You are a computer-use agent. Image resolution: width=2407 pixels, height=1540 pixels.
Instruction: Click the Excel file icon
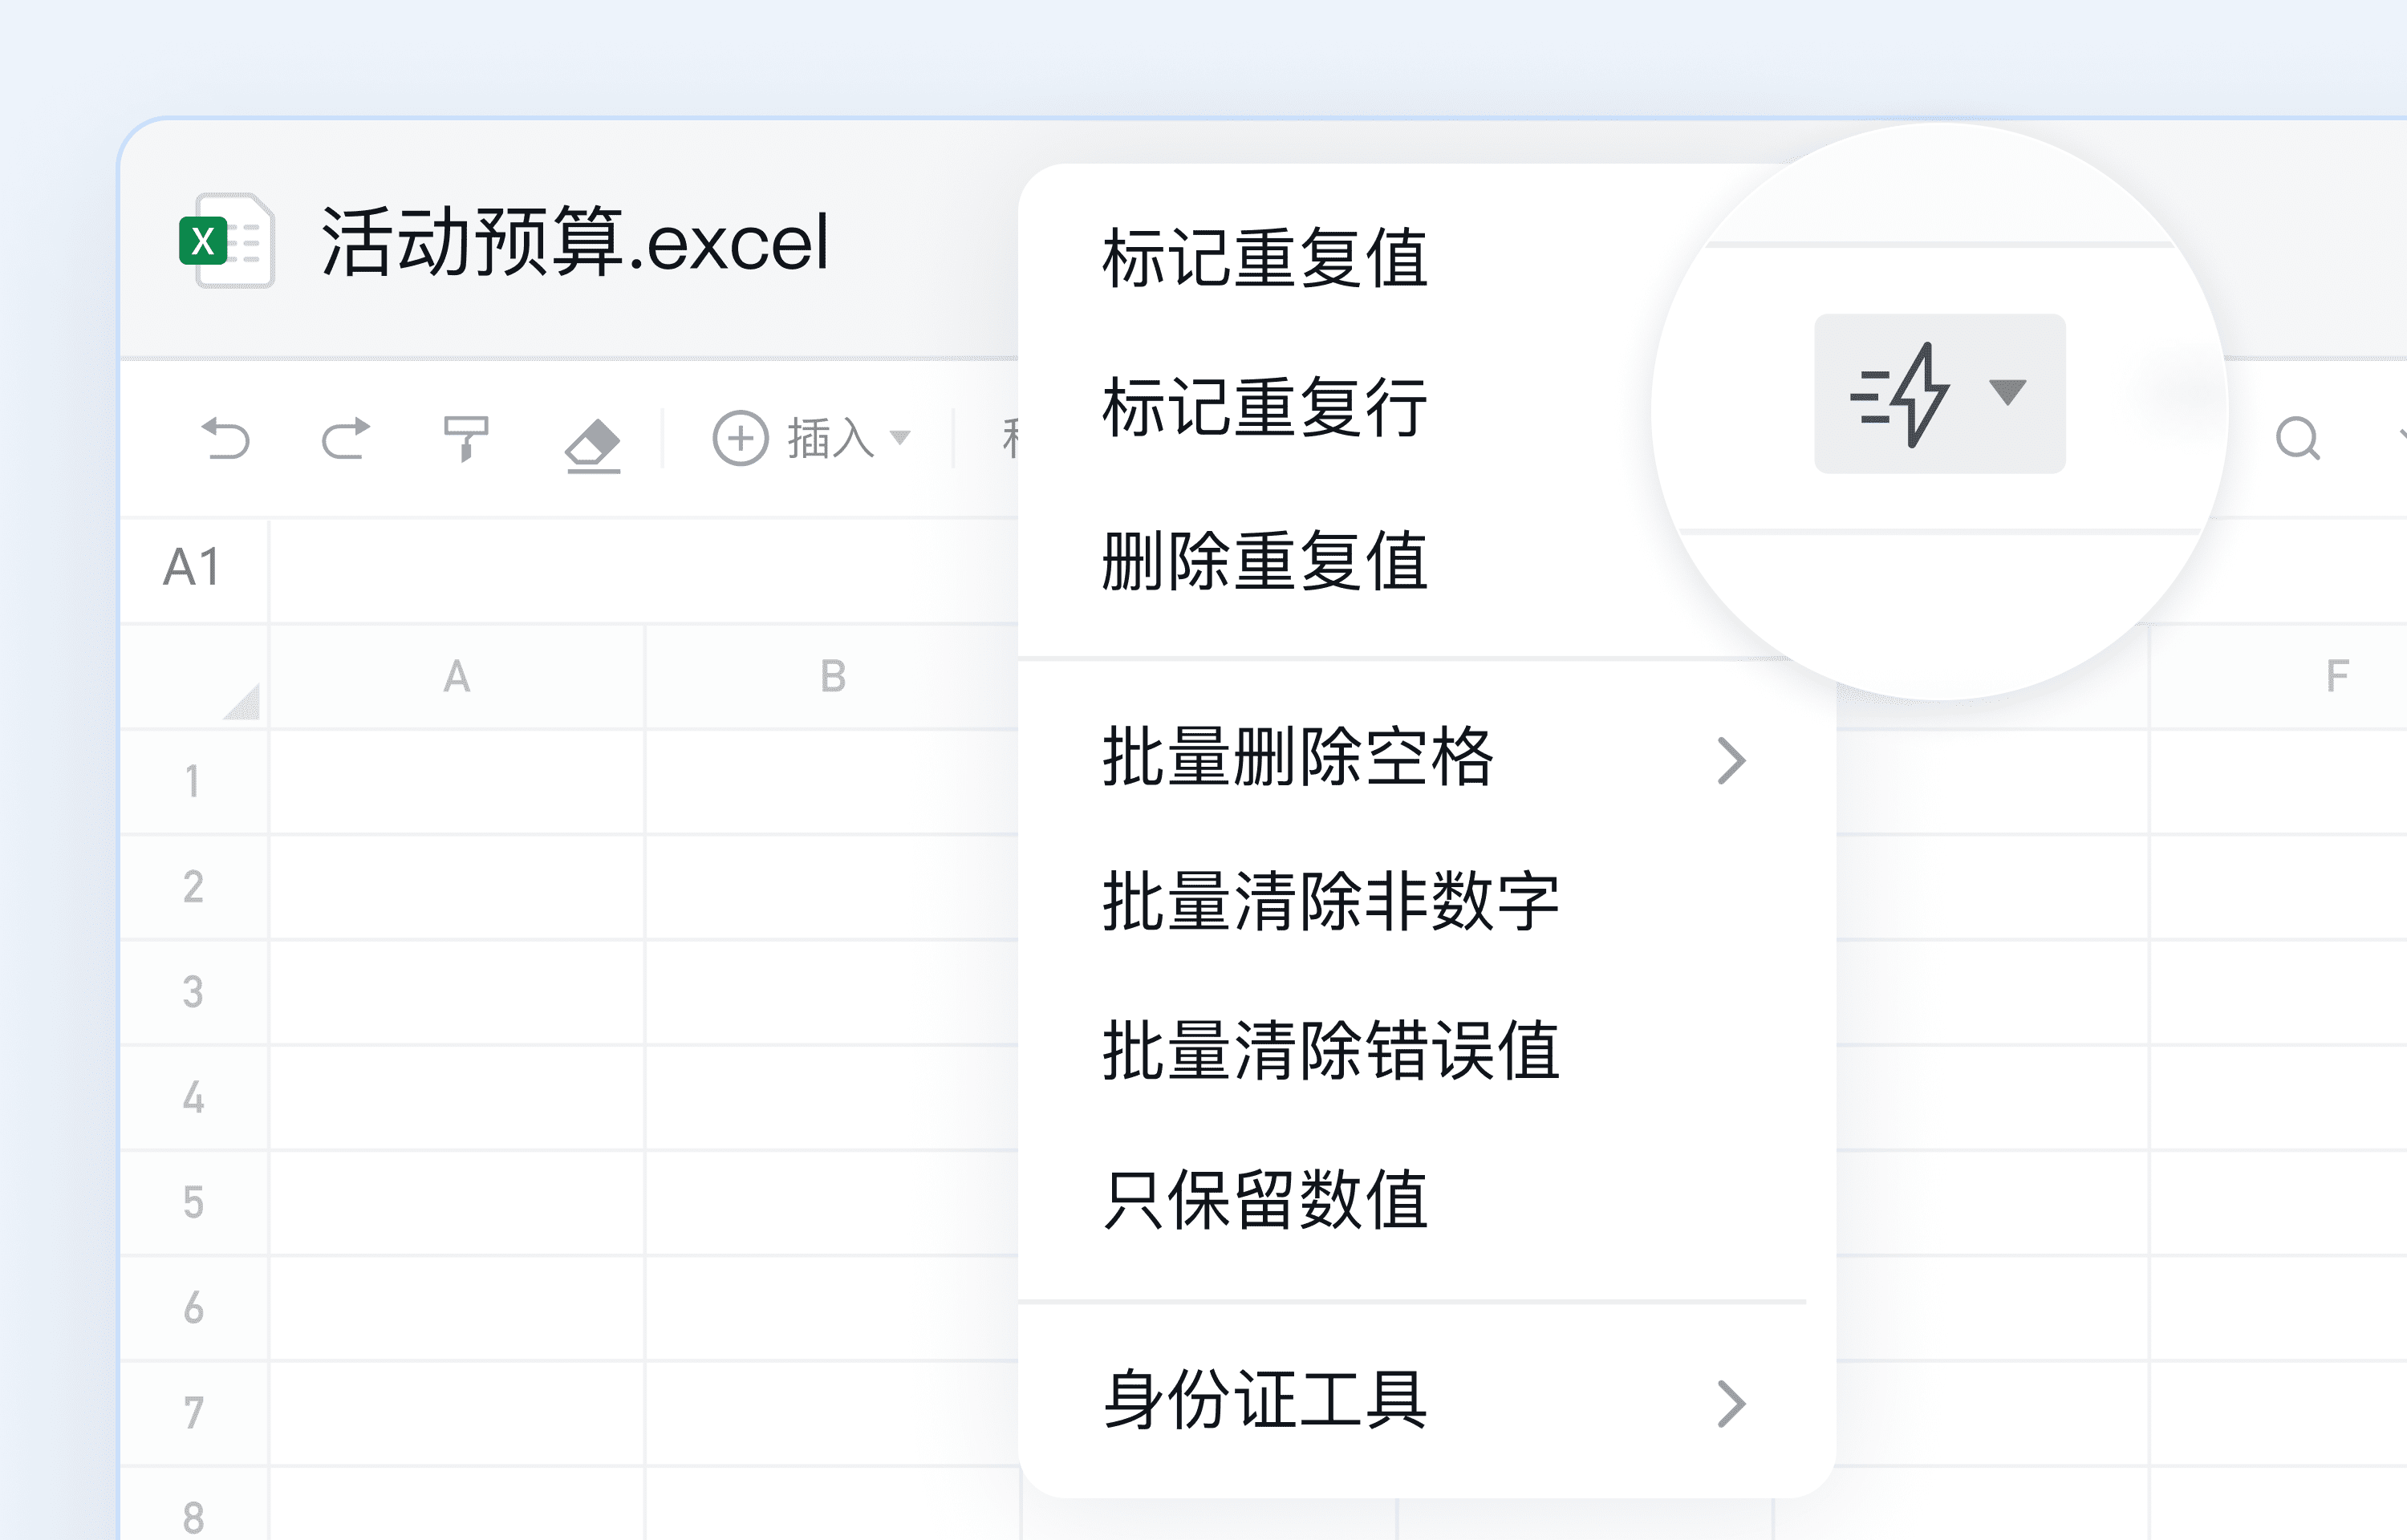(x=226, y=241)
